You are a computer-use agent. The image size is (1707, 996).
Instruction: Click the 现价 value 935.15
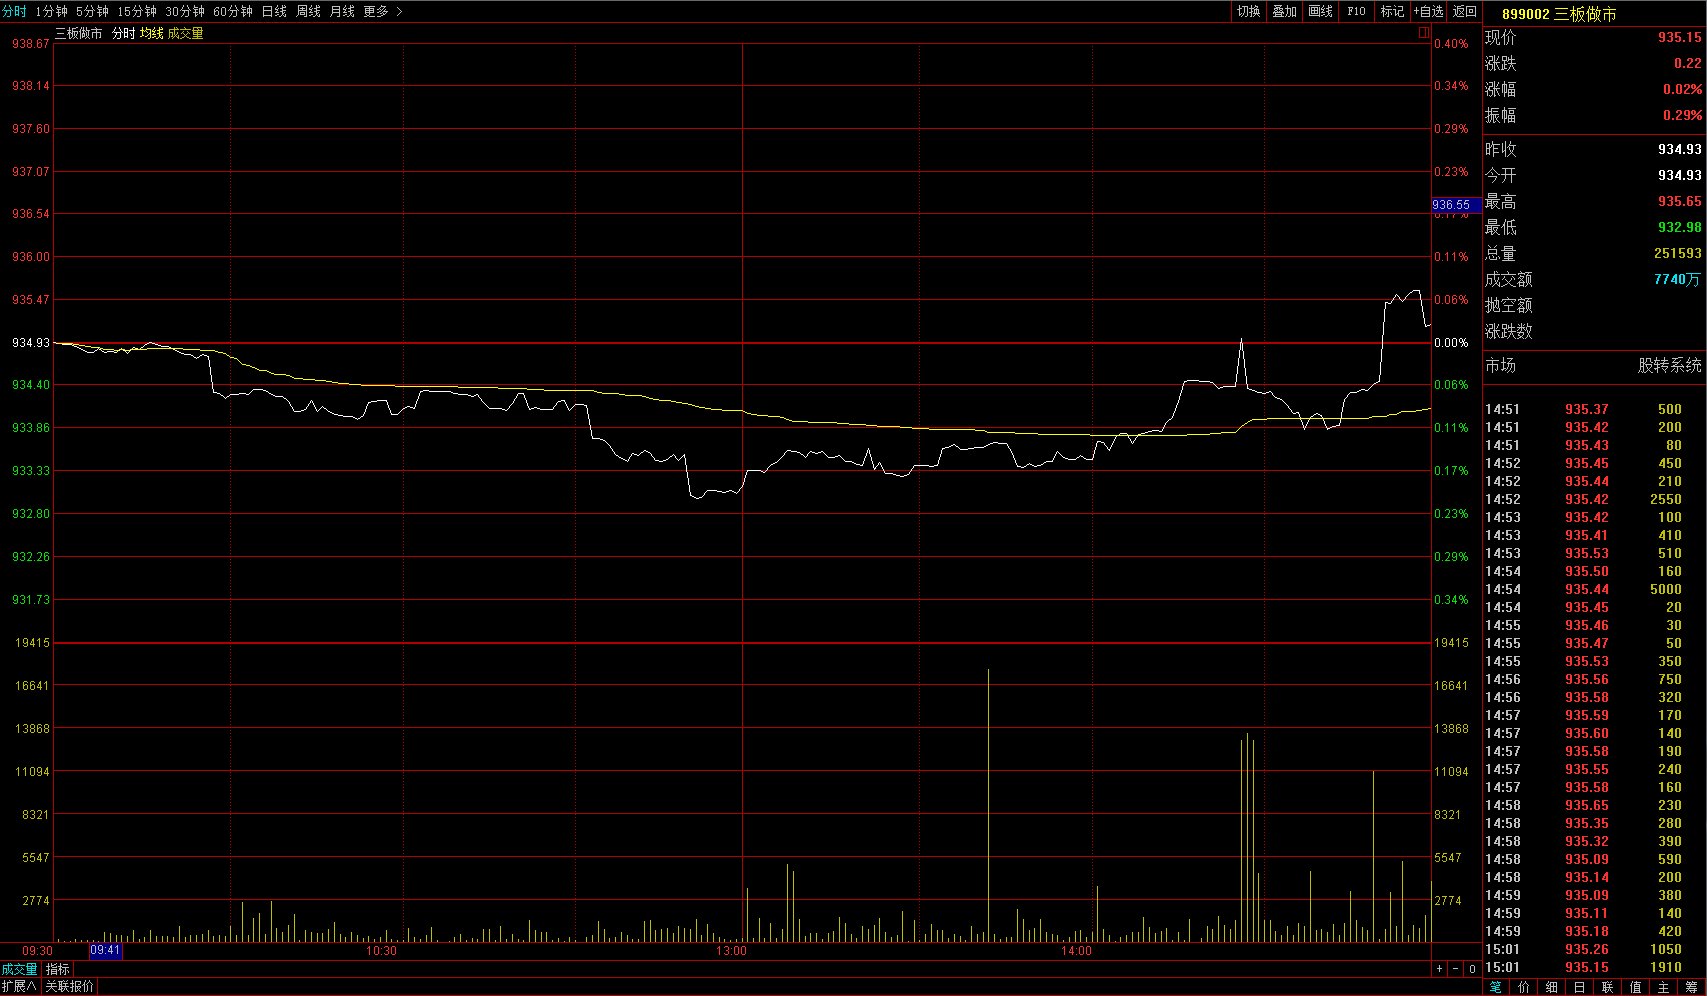(x=1679, y=37)
